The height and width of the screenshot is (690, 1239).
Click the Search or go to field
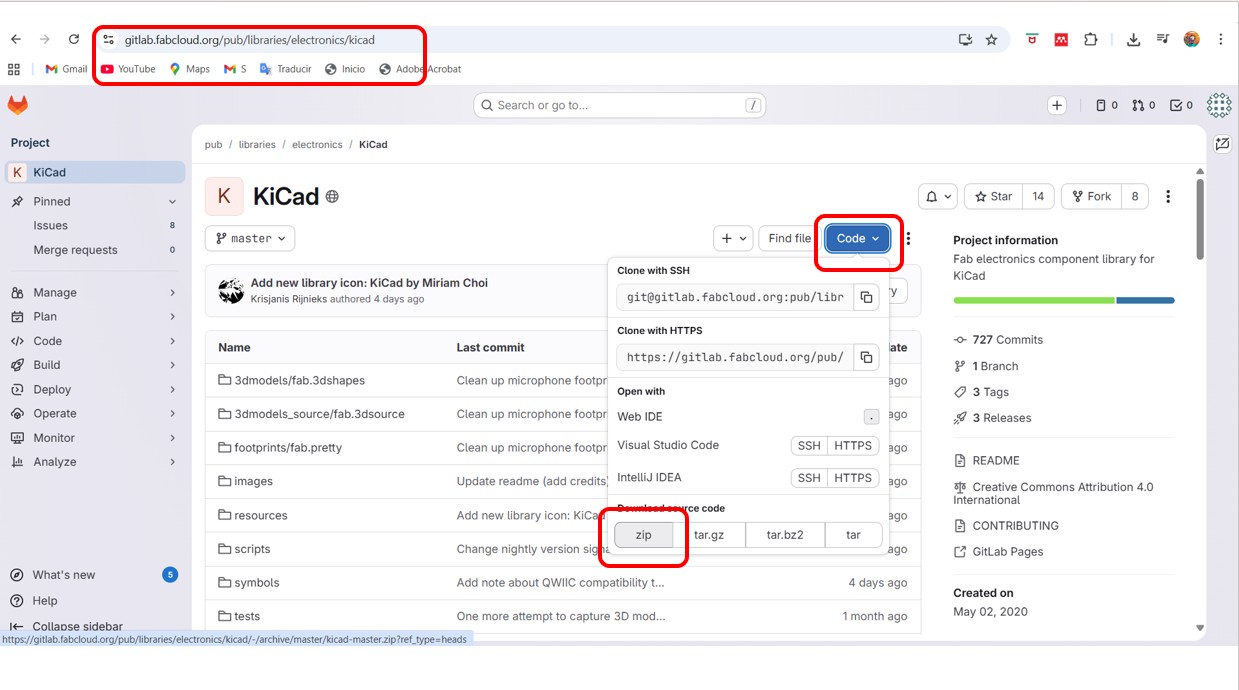619,105
